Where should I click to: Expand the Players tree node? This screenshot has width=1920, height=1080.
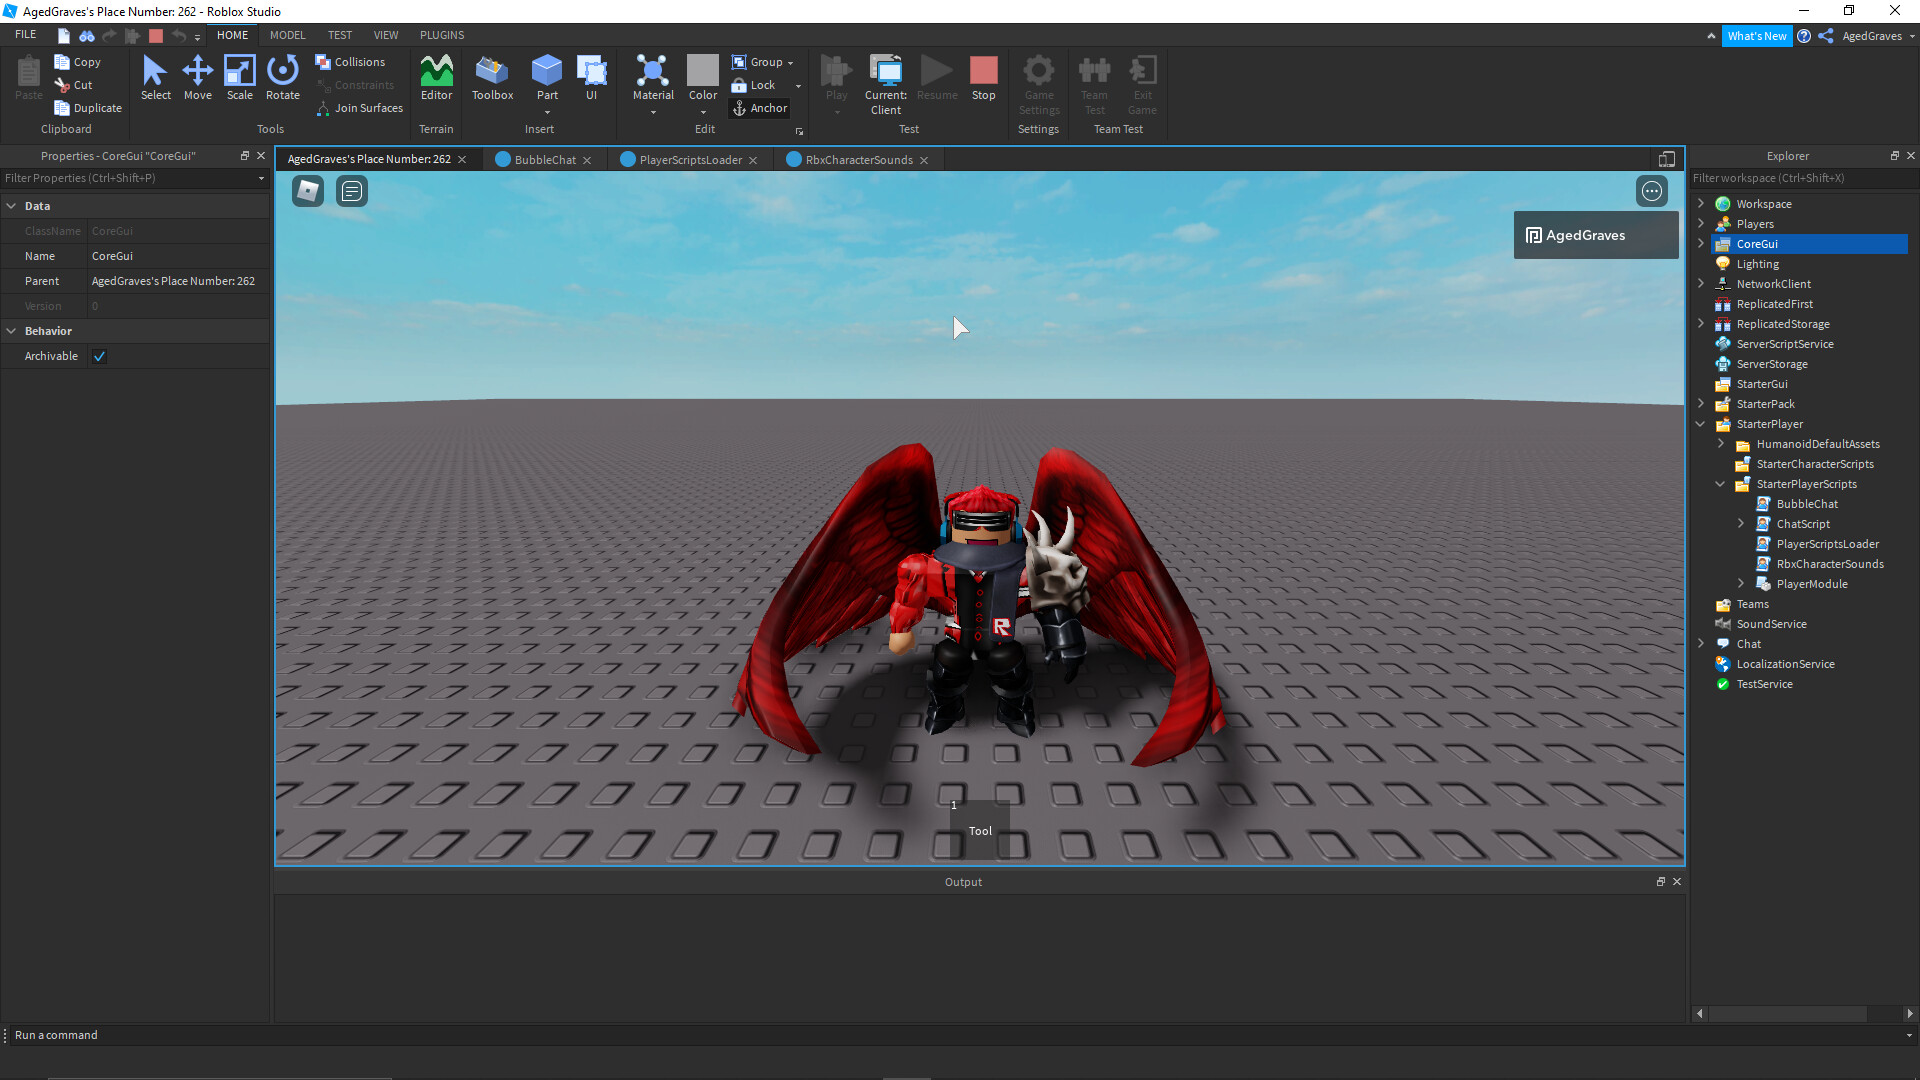coord(1701,223)
